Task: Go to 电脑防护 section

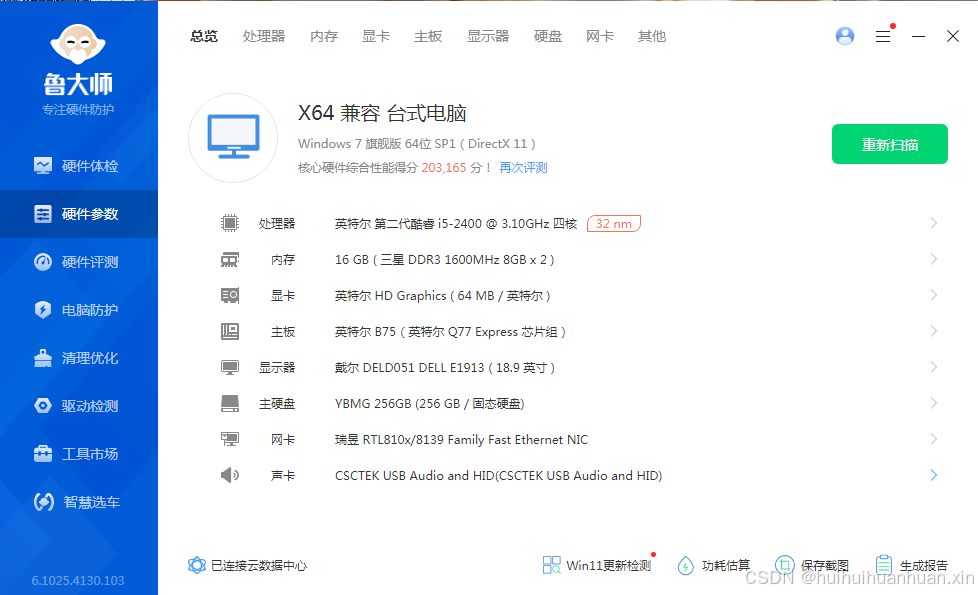Action: (x=79, y=310)
